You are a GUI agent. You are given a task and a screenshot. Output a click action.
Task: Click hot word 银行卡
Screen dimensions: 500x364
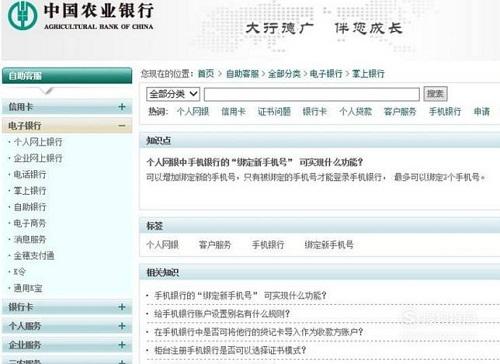click(x=314, y=111)
